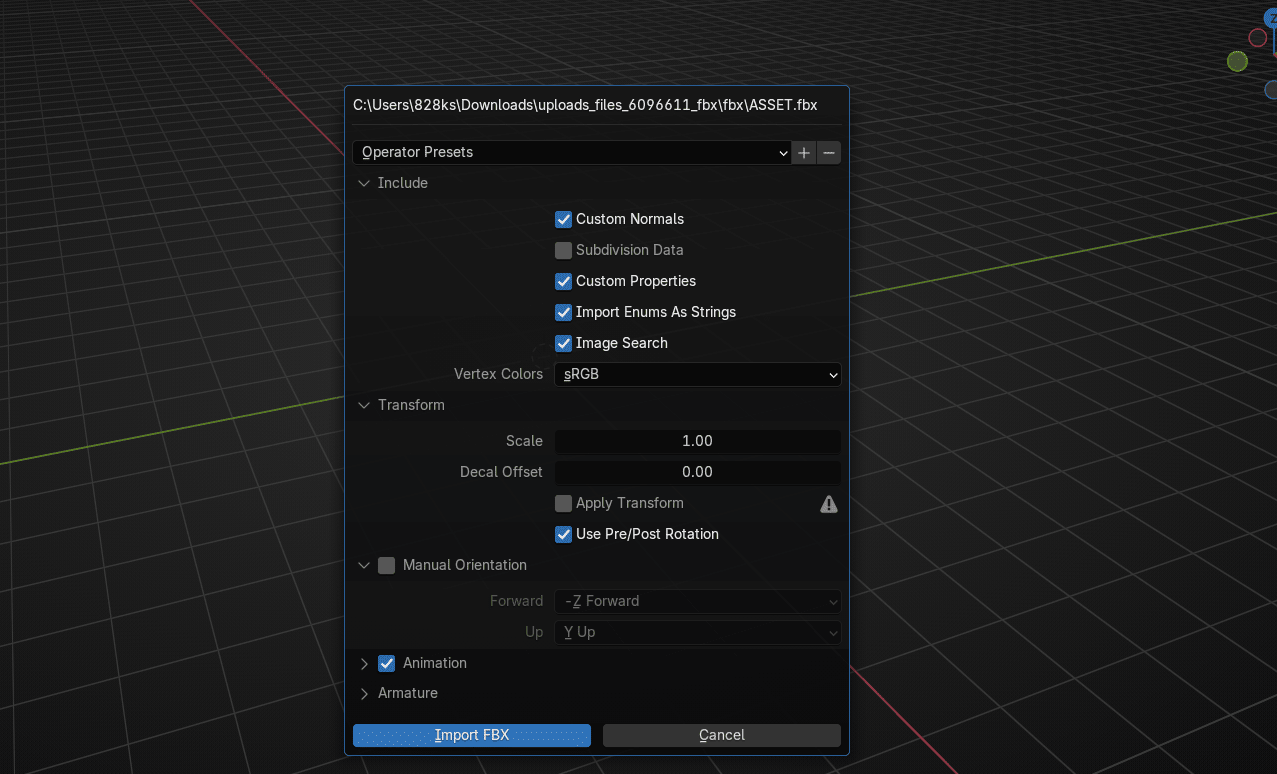Click the Import FBX button
The height and width of the screenshot is (774, 1277).
tap(472, 735)
